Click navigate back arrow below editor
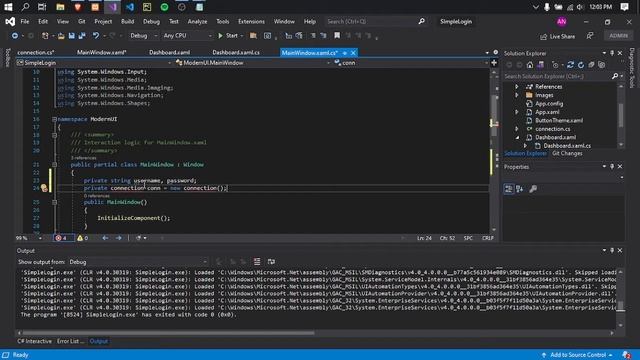This screenshot has height=360, width=640. (105, 238)
